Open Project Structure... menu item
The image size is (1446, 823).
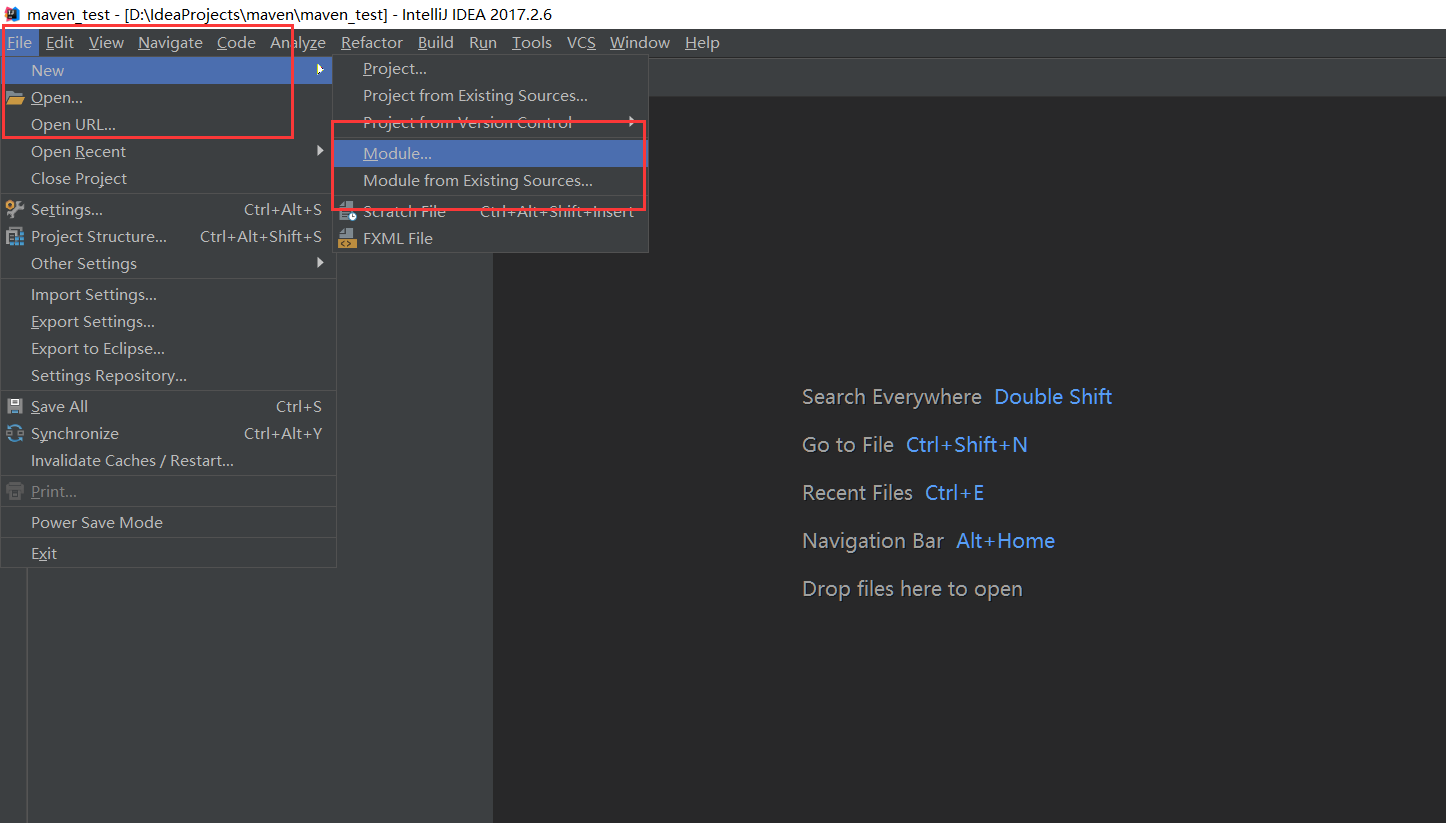[x=167, y=236]
